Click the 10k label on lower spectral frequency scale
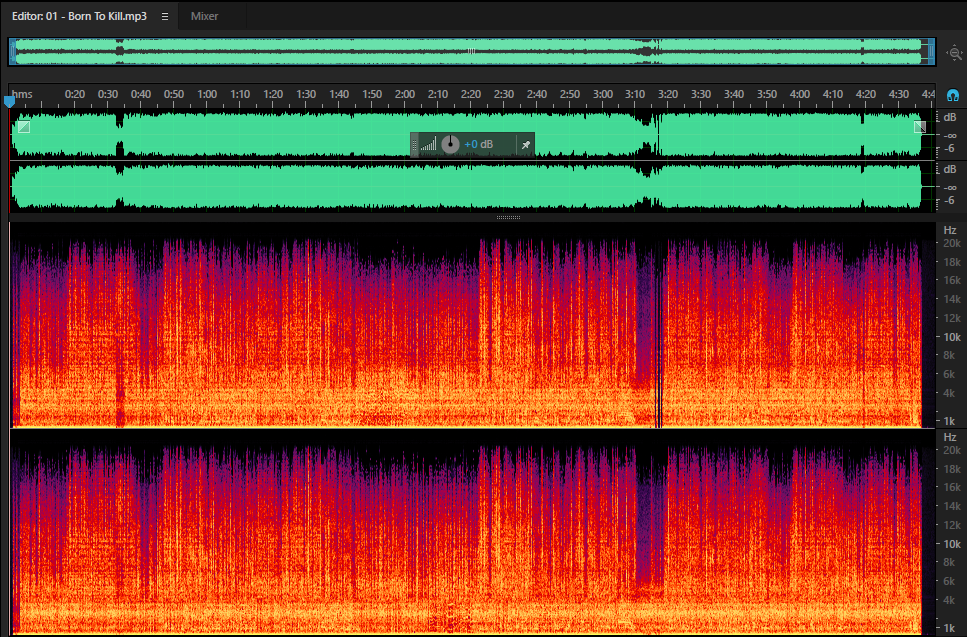 pos(952,544)
